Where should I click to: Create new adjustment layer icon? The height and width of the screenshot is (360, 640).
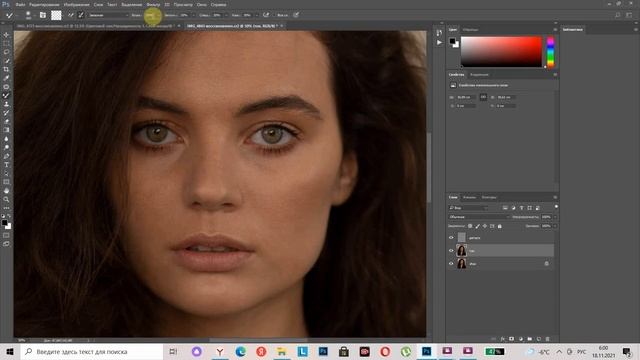521,339
